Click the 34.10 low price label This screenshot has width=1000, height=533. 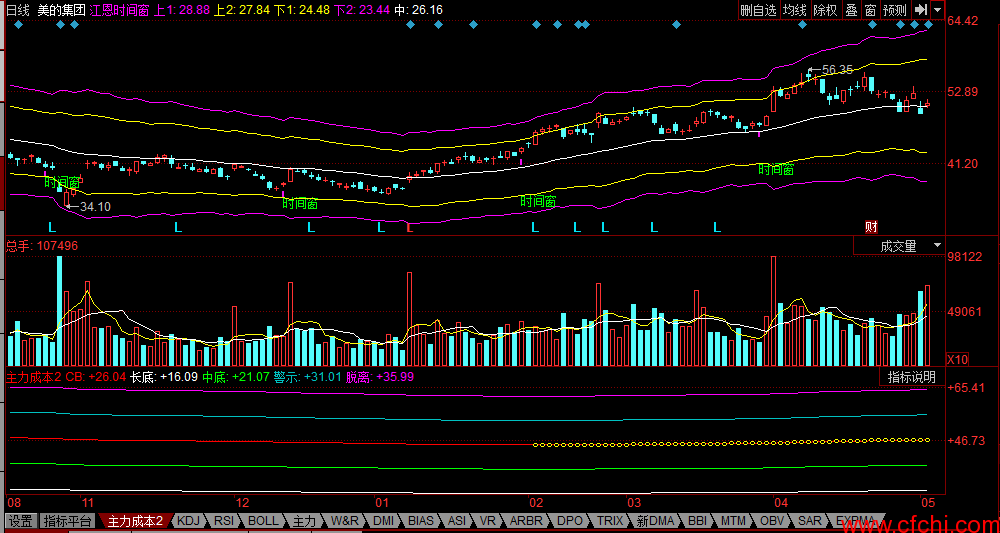(x=95, y=206)
